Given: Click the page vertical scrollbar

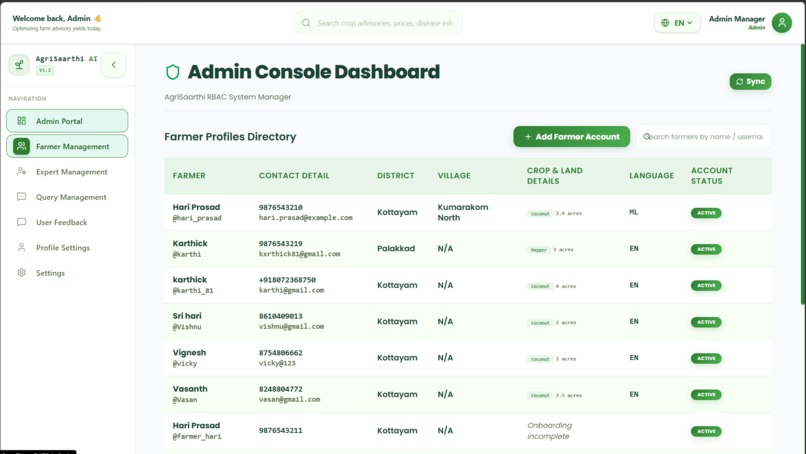Looking at the screenshot, I should tap(803, 174).
